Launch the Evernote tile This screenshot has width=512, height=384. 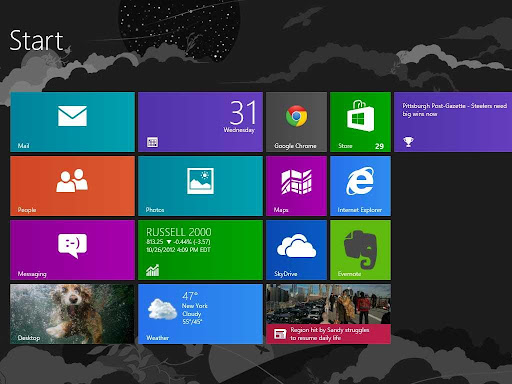(360, 250)
